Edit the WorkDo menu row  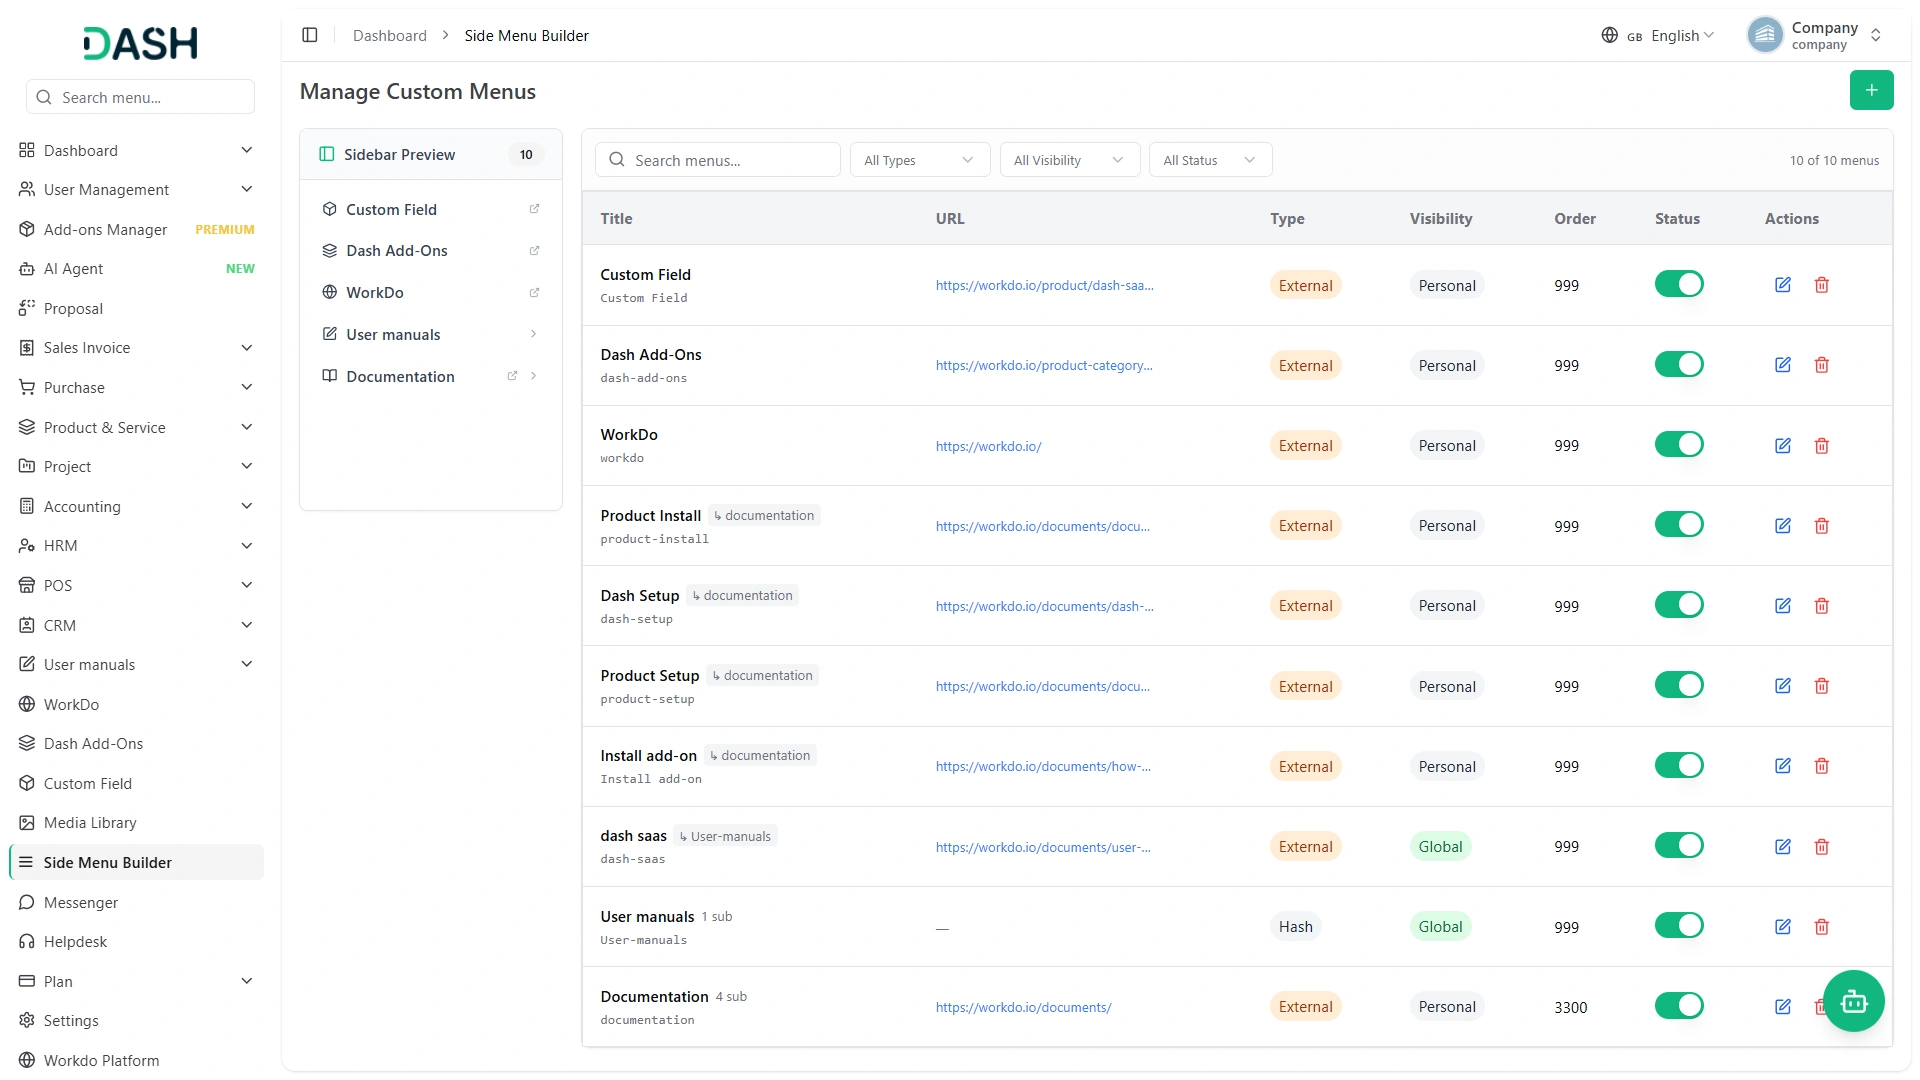tap(1783, 445)
